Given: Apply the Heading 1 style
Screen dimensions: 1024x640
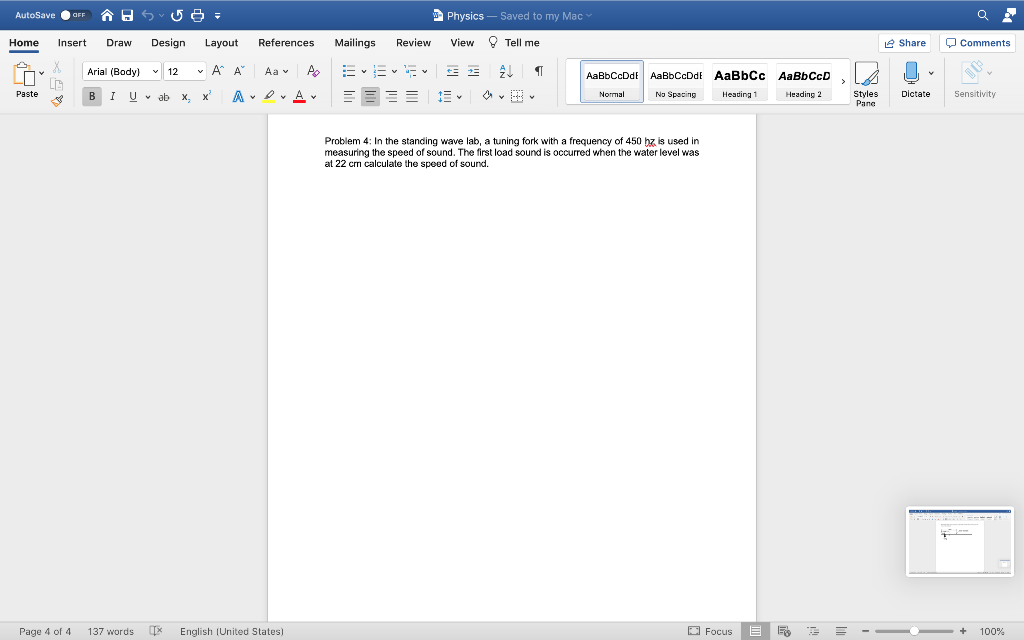Looking at the screenshot, I should 739,82.
